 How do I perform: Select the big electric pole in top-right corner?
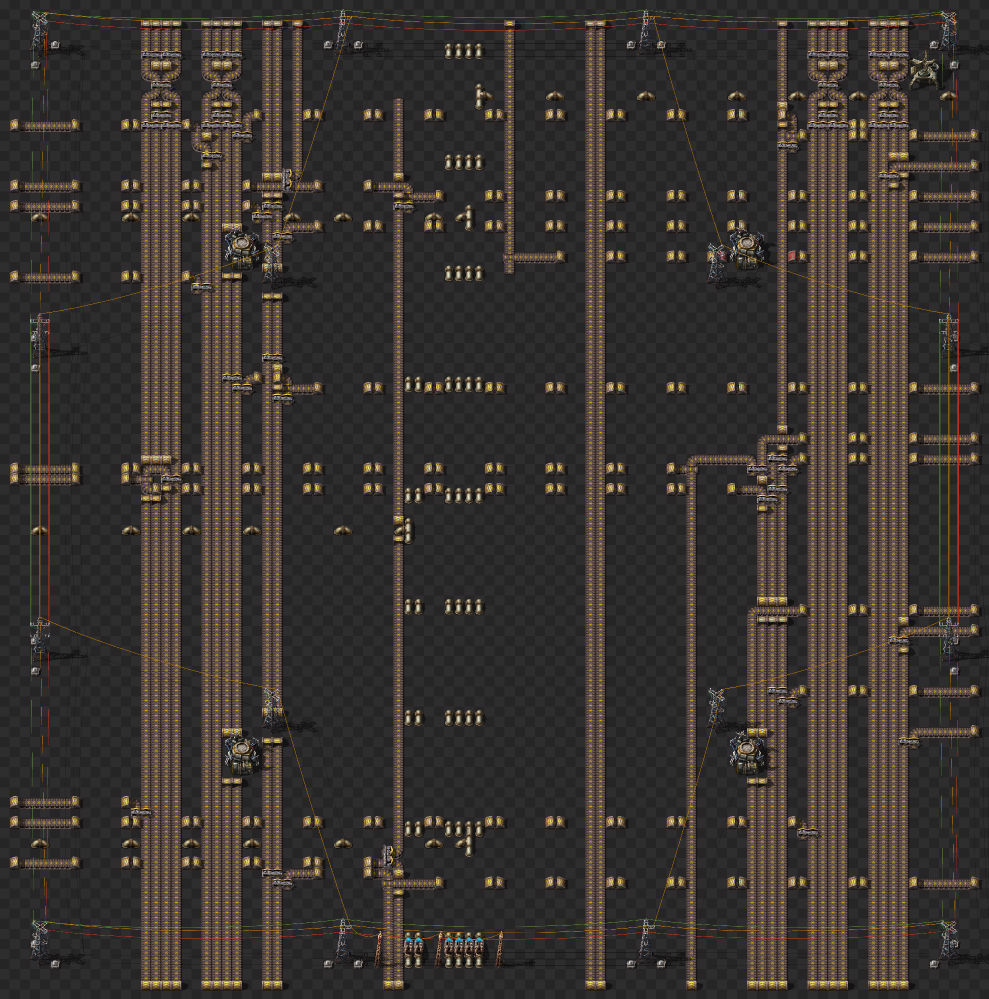point(948,29)
